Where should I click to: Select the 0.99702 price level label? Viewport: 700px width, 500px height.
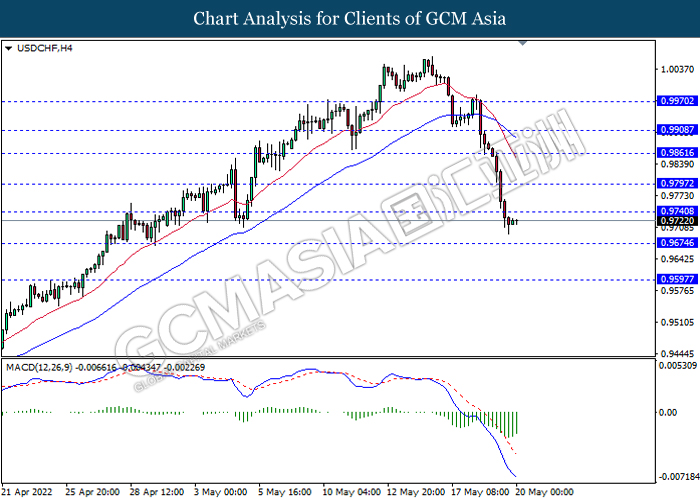(x=677, y=101)
